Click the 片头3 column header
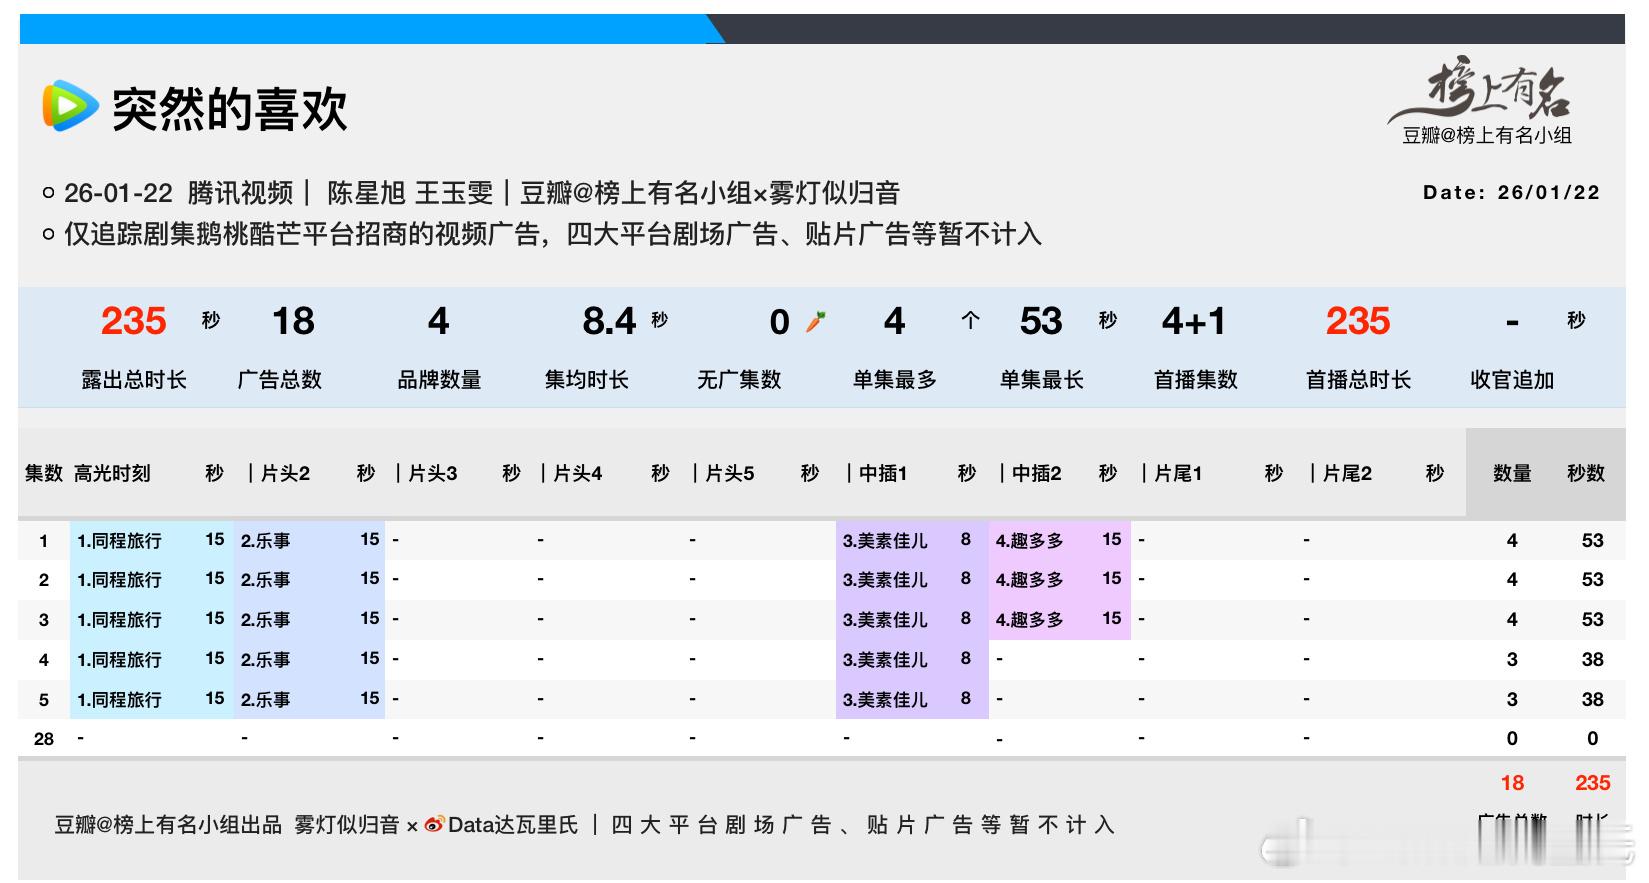The width and height of the screenshot is (1649, 883). (433, 473)
